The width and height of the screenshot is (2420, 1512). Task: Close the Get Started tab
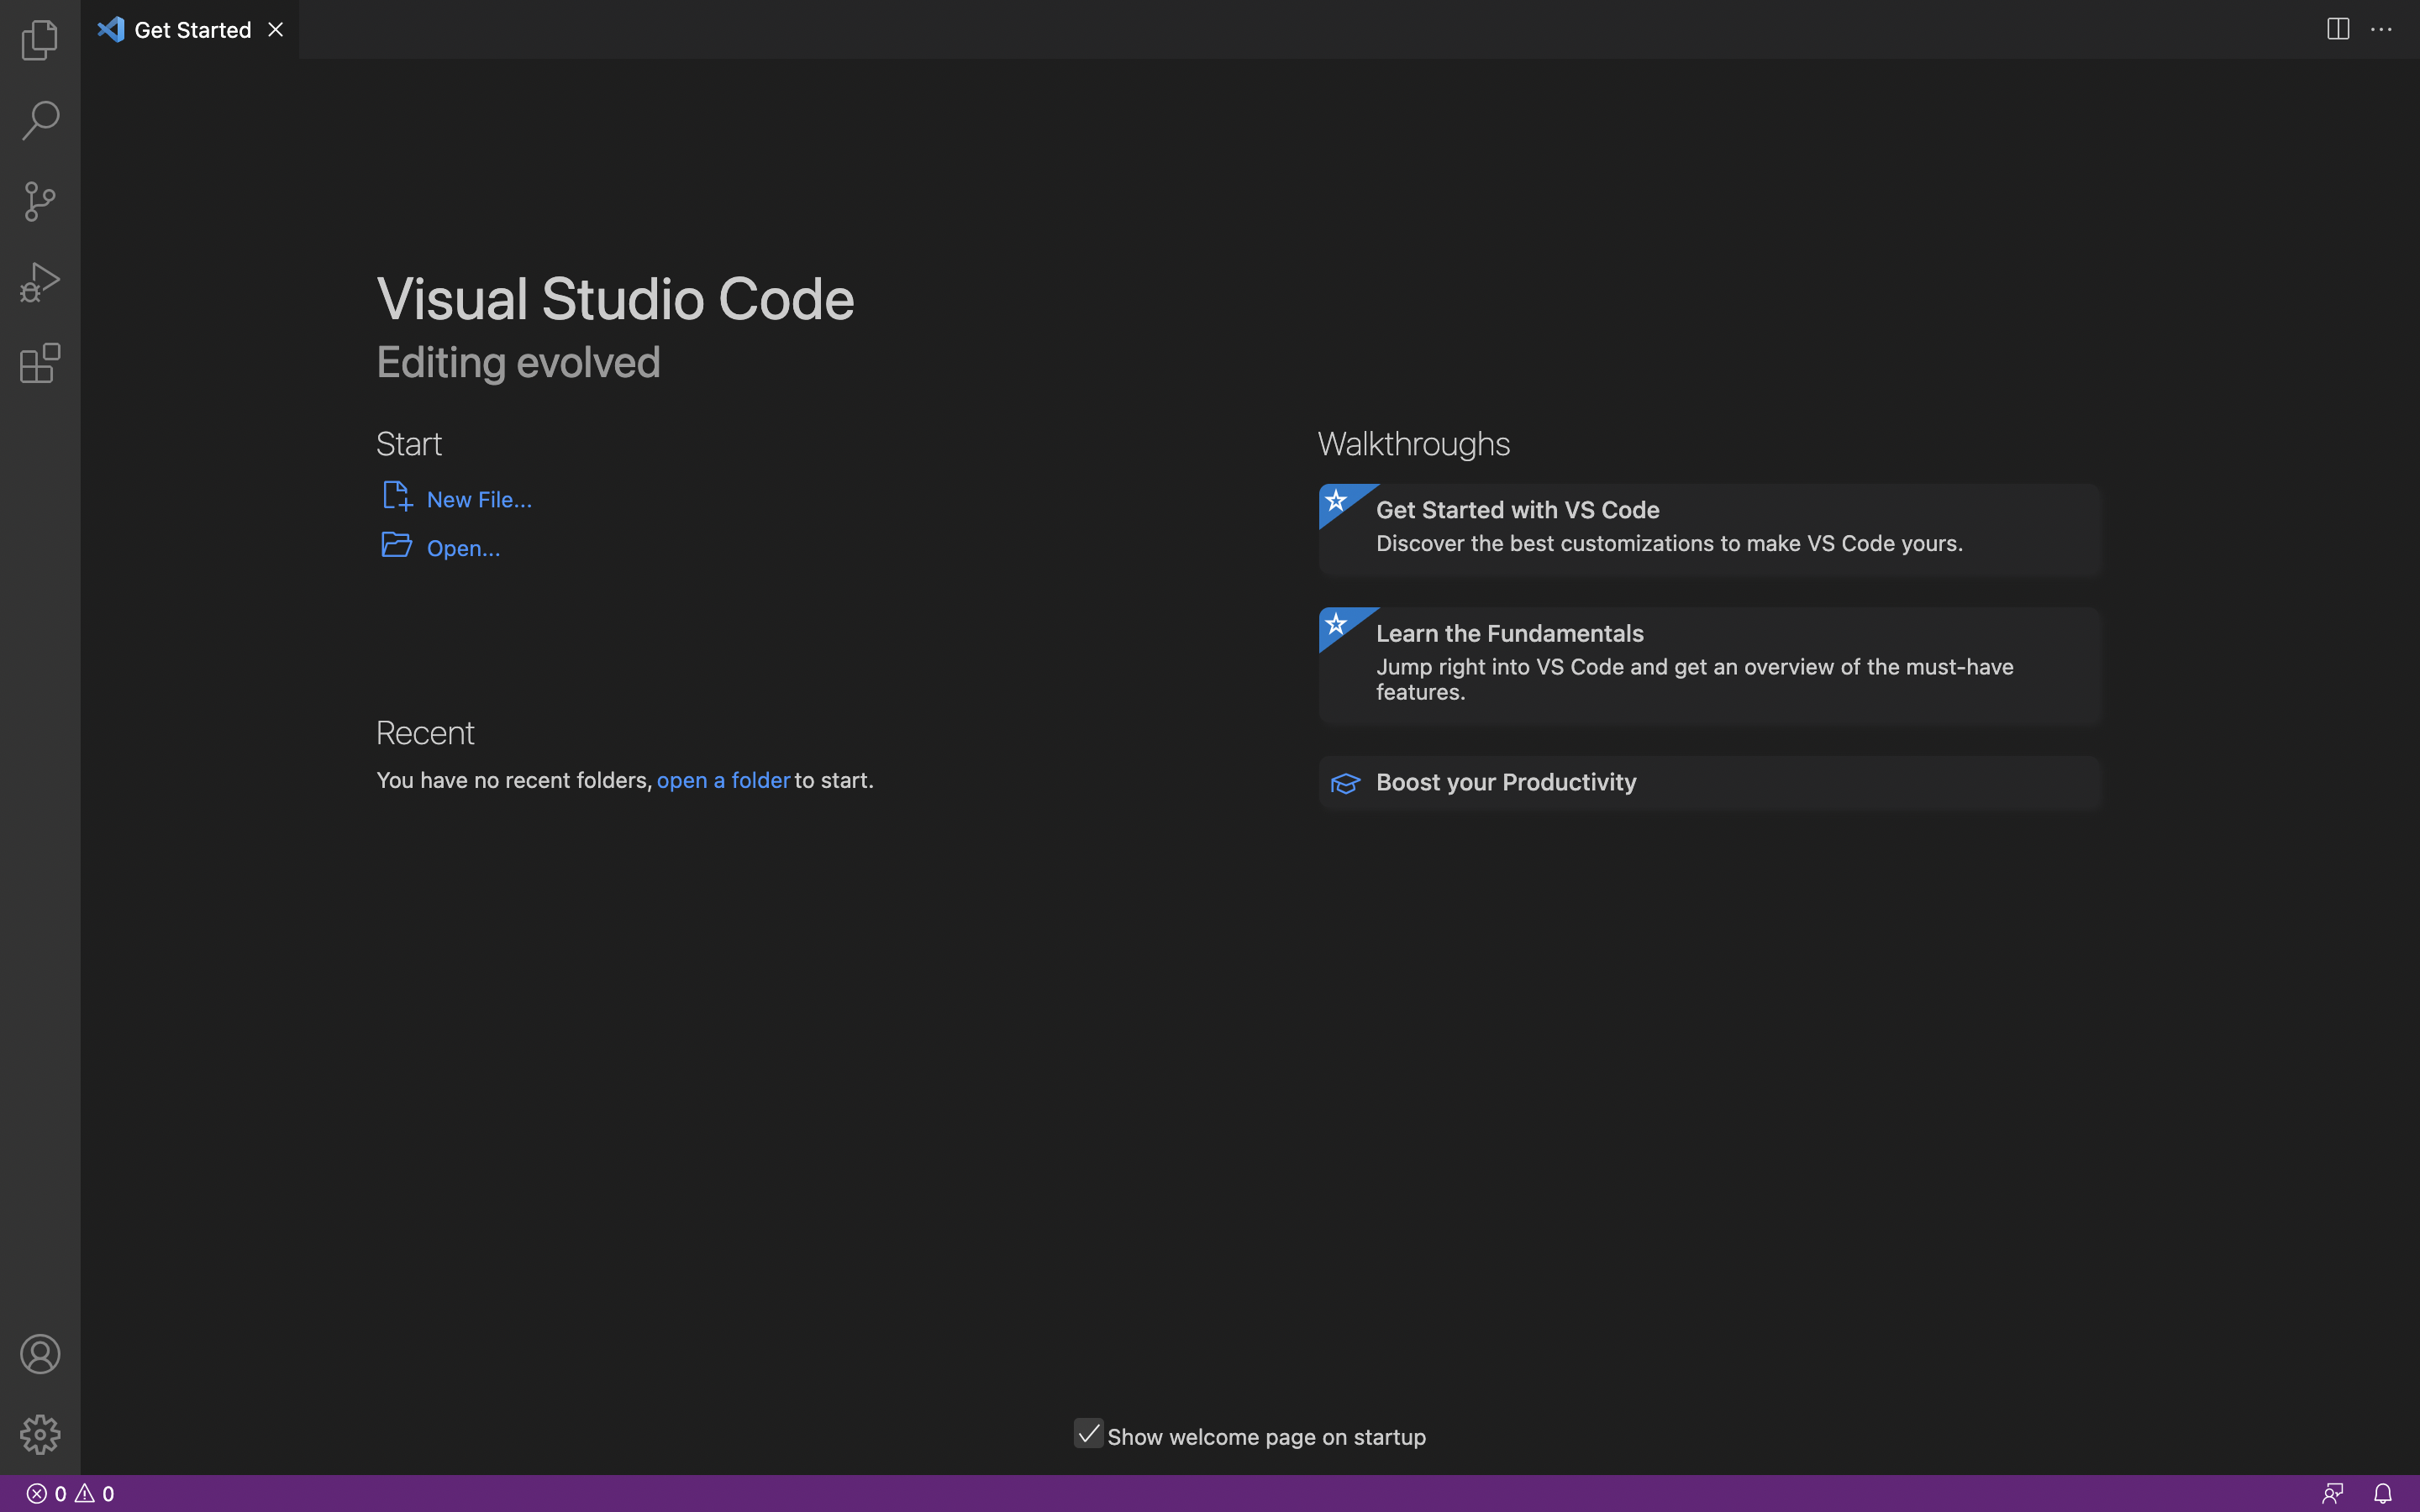pos(275,30)
